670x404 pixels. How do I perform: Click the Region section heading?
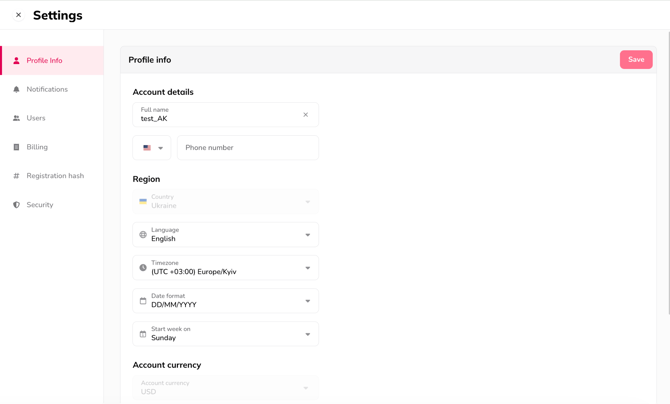[x=146, y=179]
